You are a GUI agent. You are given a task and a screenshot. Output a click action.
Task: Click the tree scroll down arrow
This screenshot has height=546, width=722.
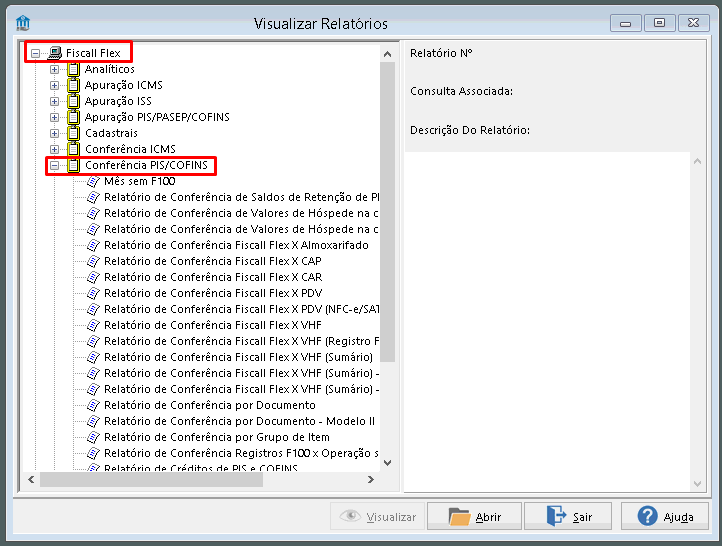[x=388, y=463]
